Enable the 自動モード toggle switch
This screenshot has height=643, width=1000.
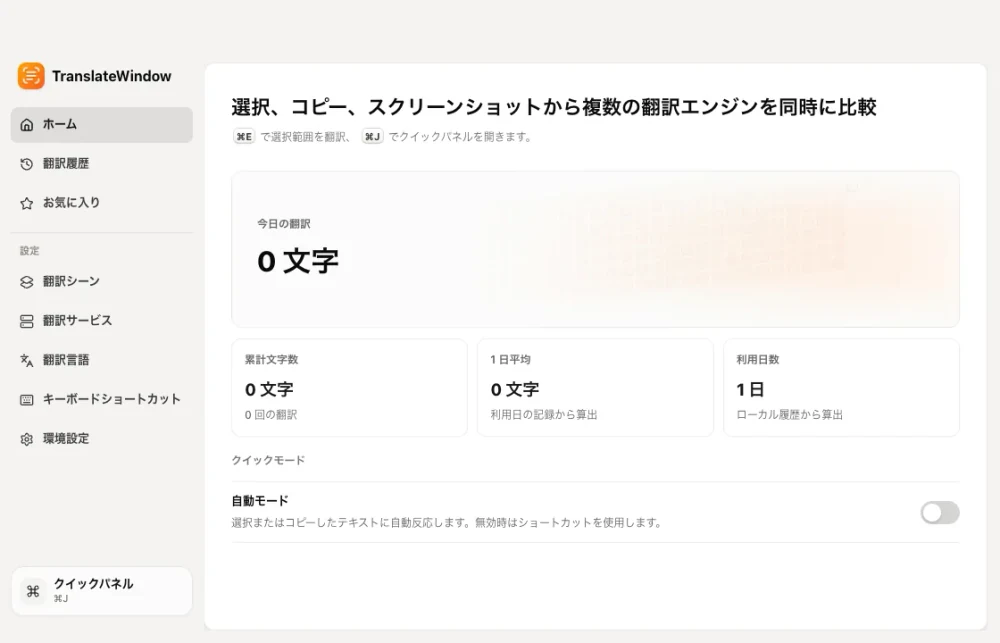click(x=939, y=512)
